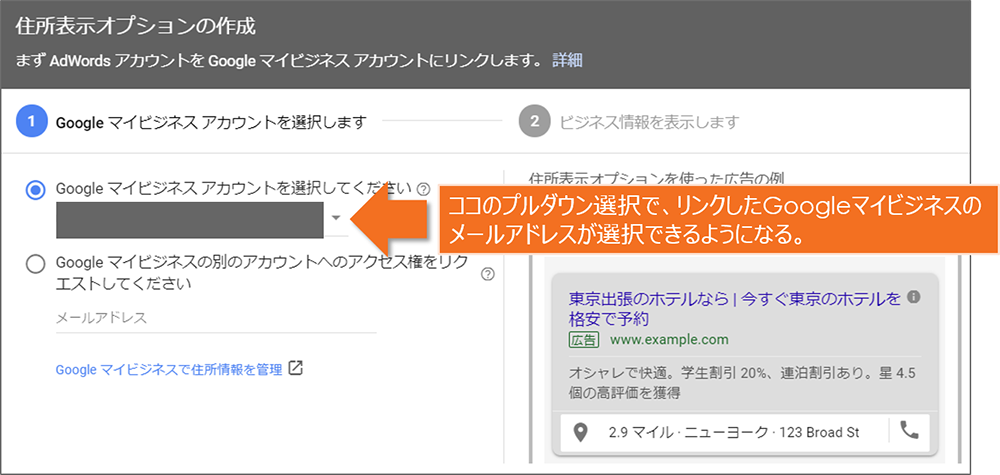Viewport: 1000px width, 475px height.
Task: Click help icon beside アクセス権をリクエスト option
Action: tap(488, 274)
